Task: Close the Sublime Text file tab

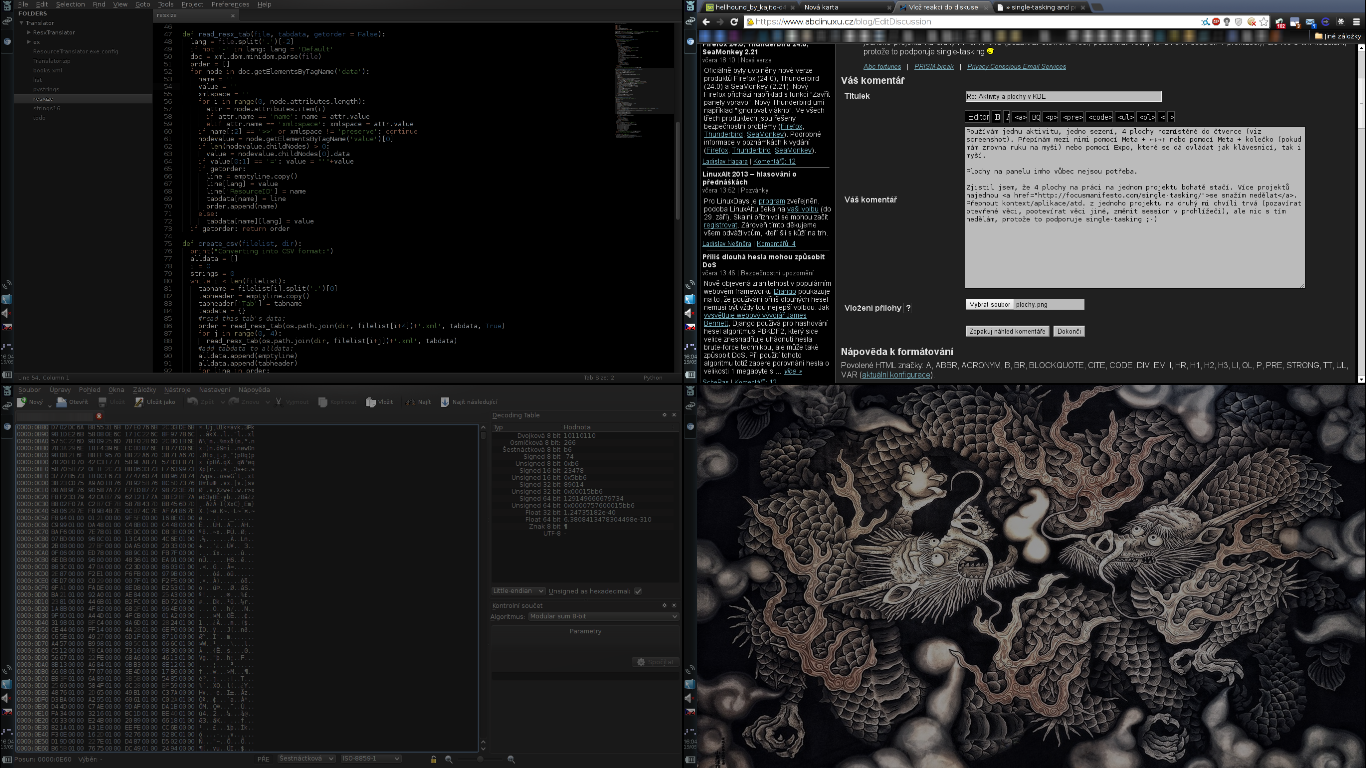Action: coord(233,15)
